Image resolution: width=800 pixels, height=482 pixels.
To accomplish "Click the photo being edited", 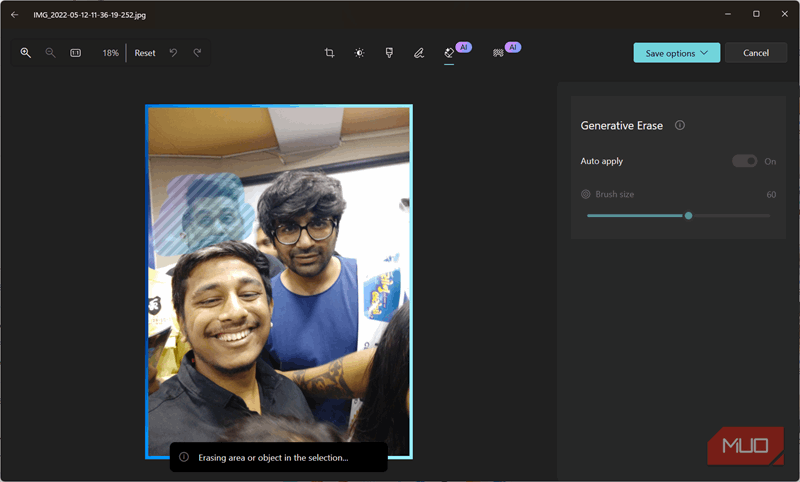I will (279, 282).
